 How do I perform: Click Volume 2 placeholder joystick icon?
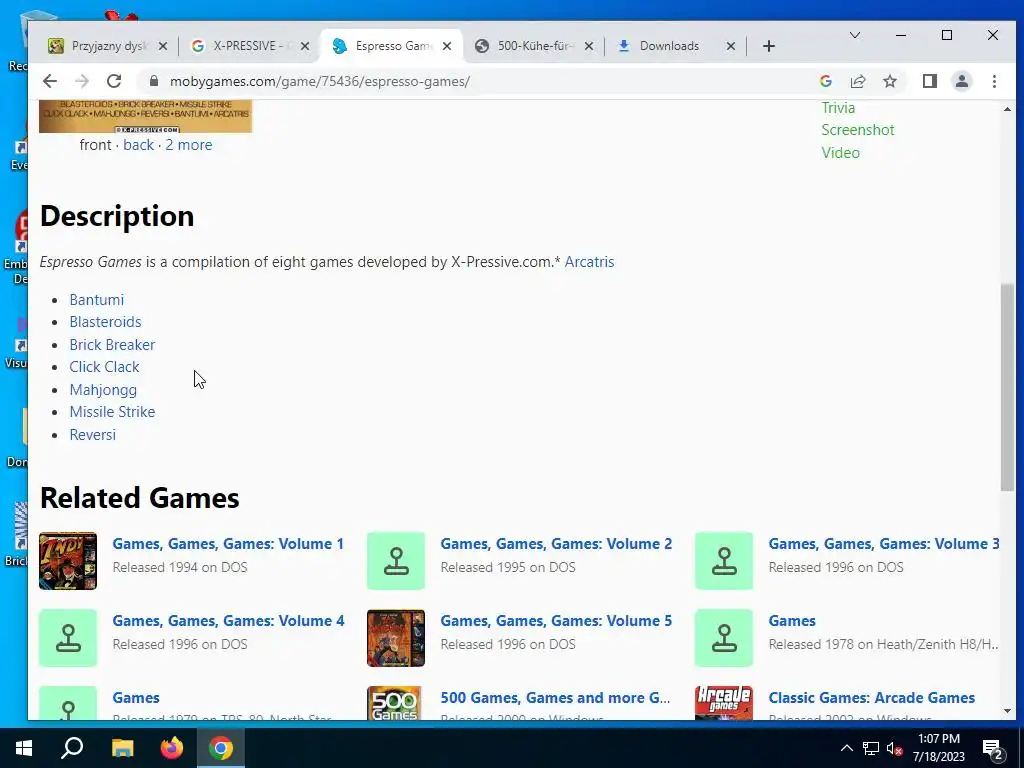point(396,561)
